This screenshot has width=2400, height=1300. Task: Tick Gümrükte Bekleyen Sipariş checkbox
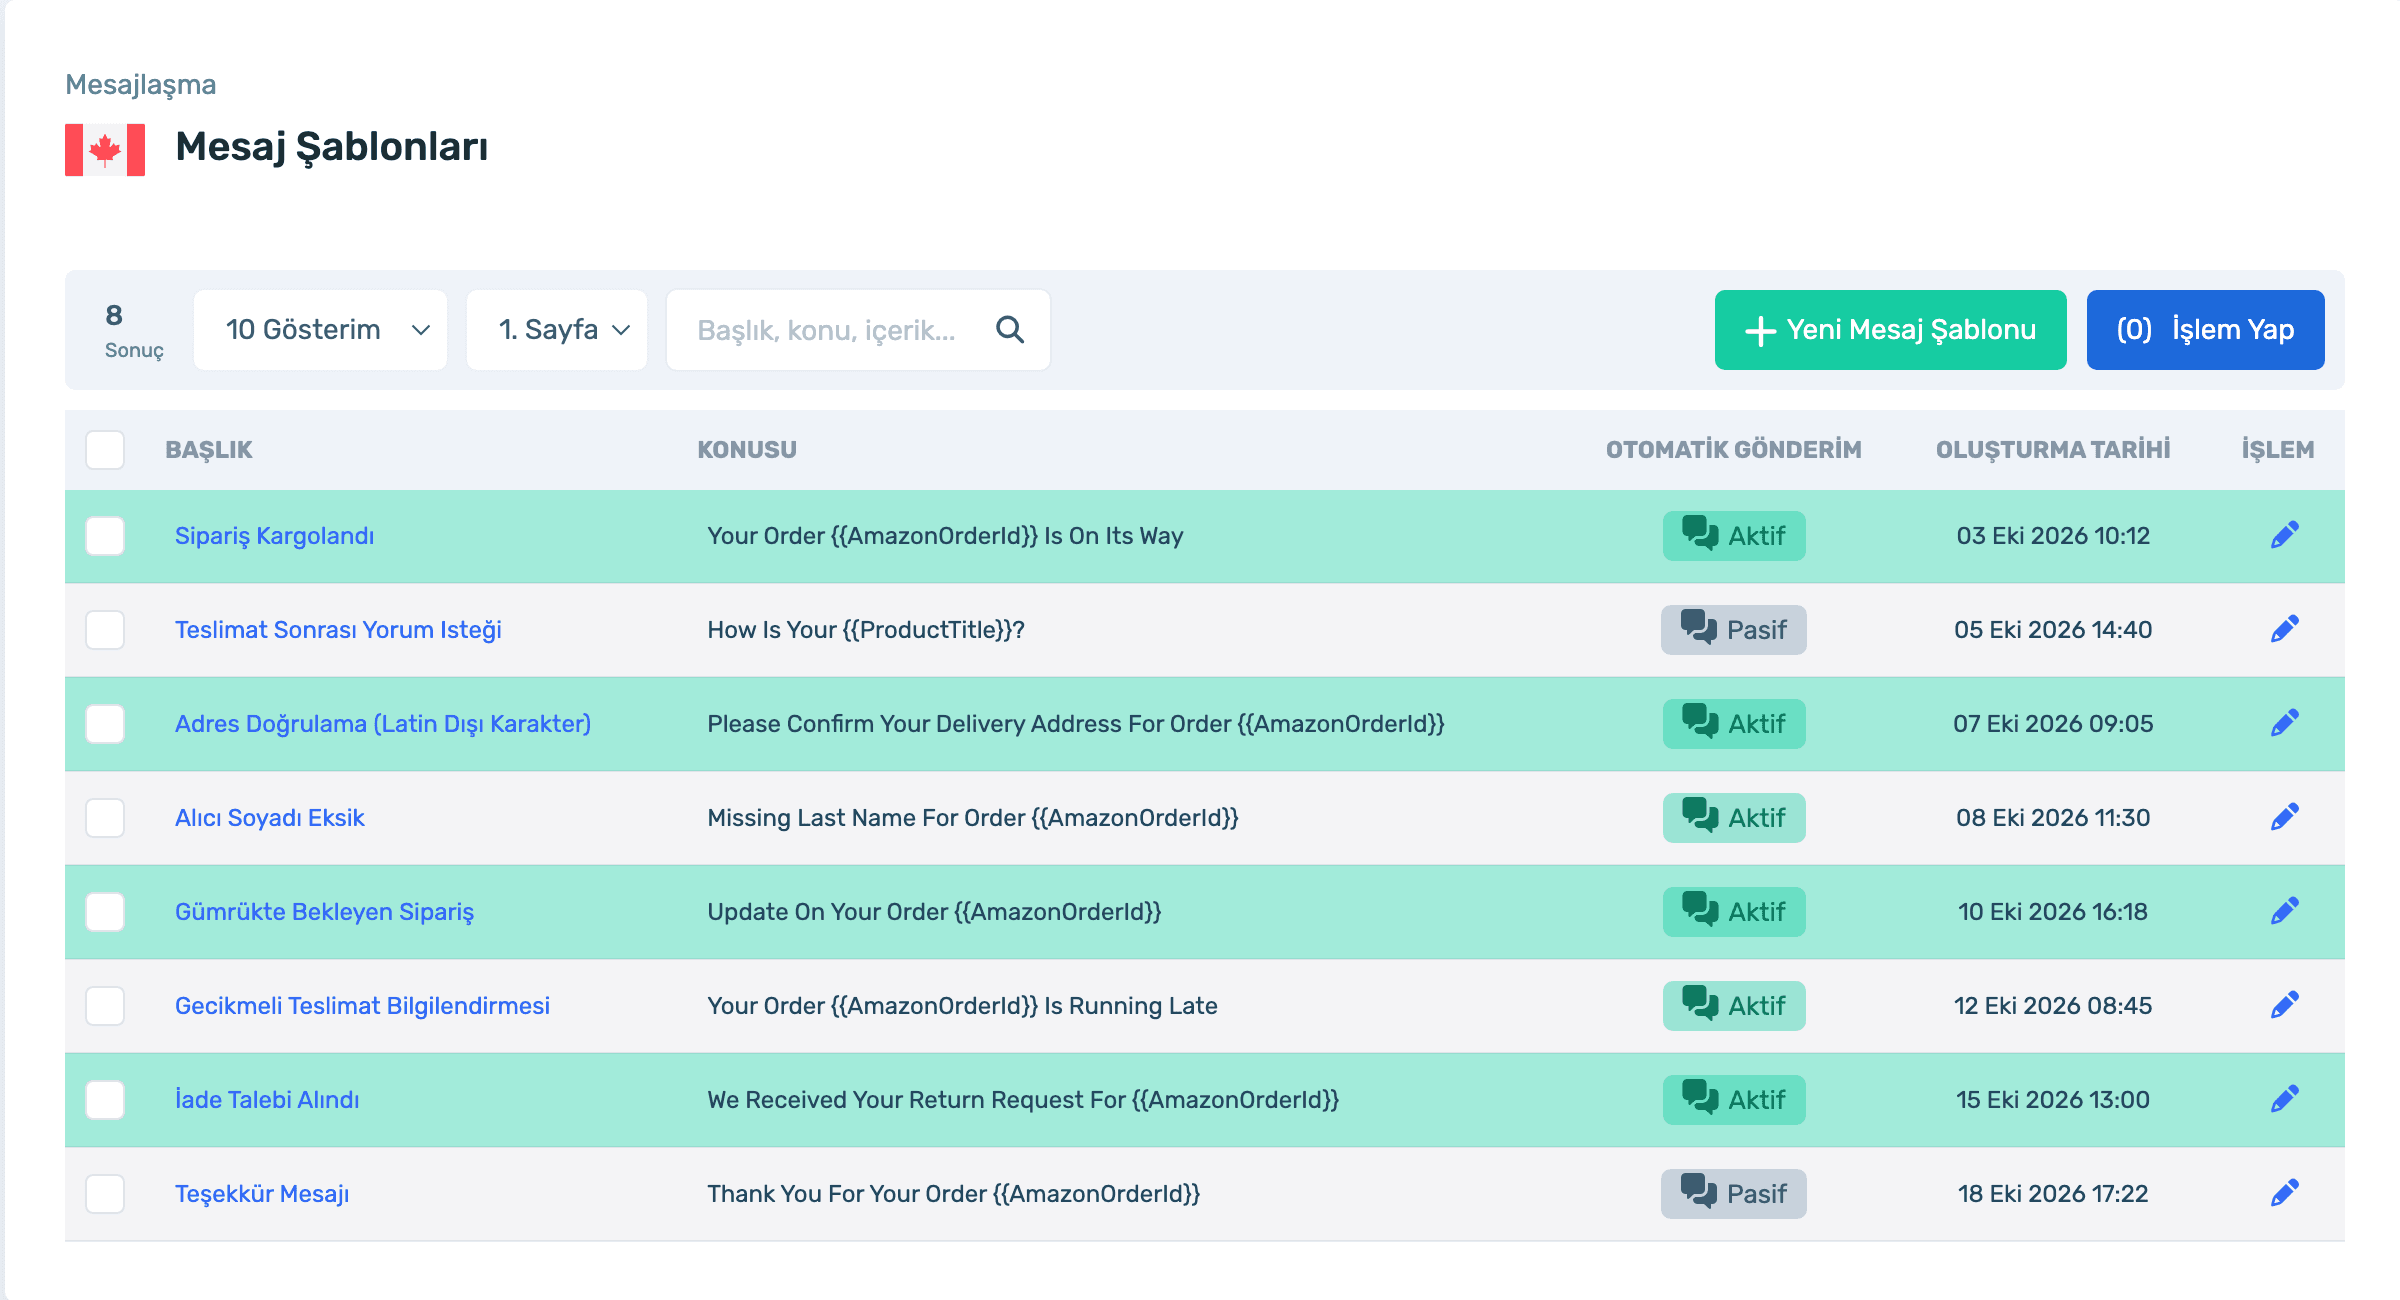(105, 912)
